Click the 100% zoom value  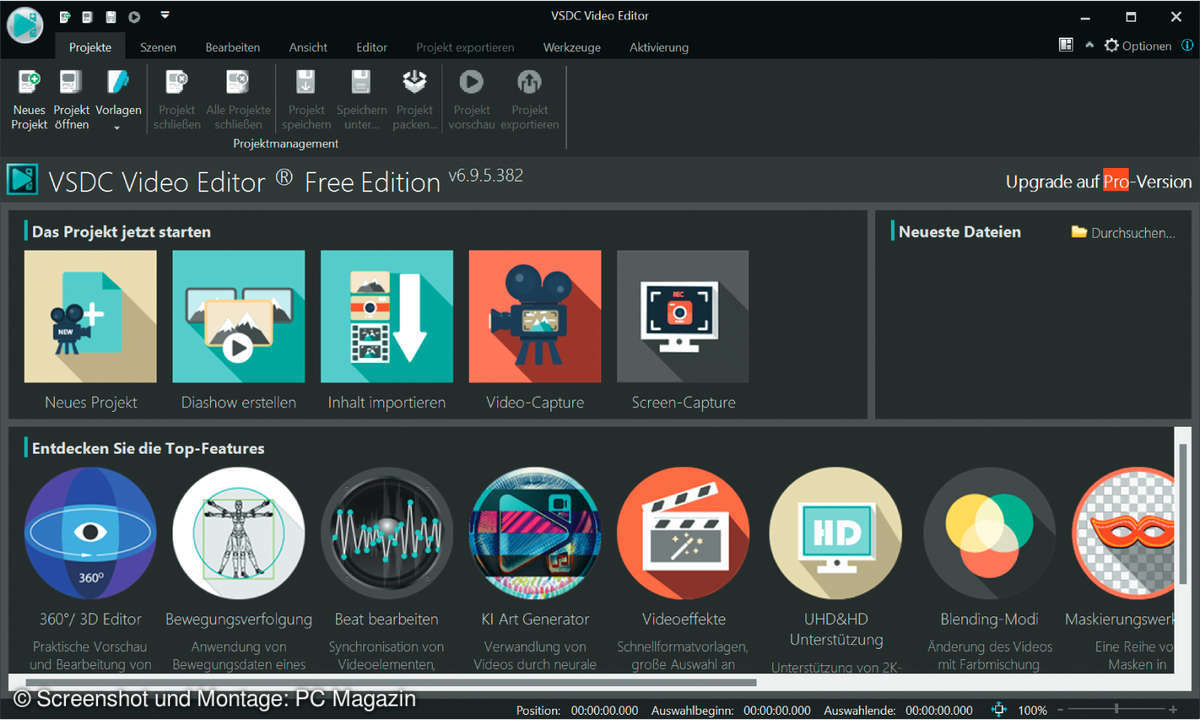(x=1032, y=710)
